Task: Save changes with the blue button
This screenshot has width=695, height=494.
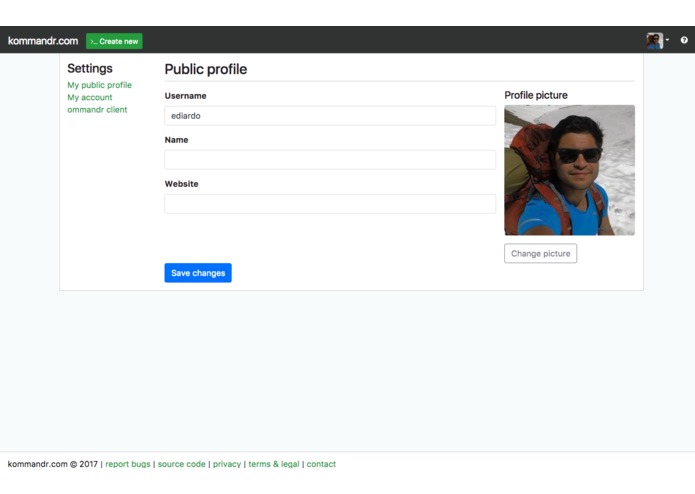Action: pyautogui.click(x=198, y=273)
